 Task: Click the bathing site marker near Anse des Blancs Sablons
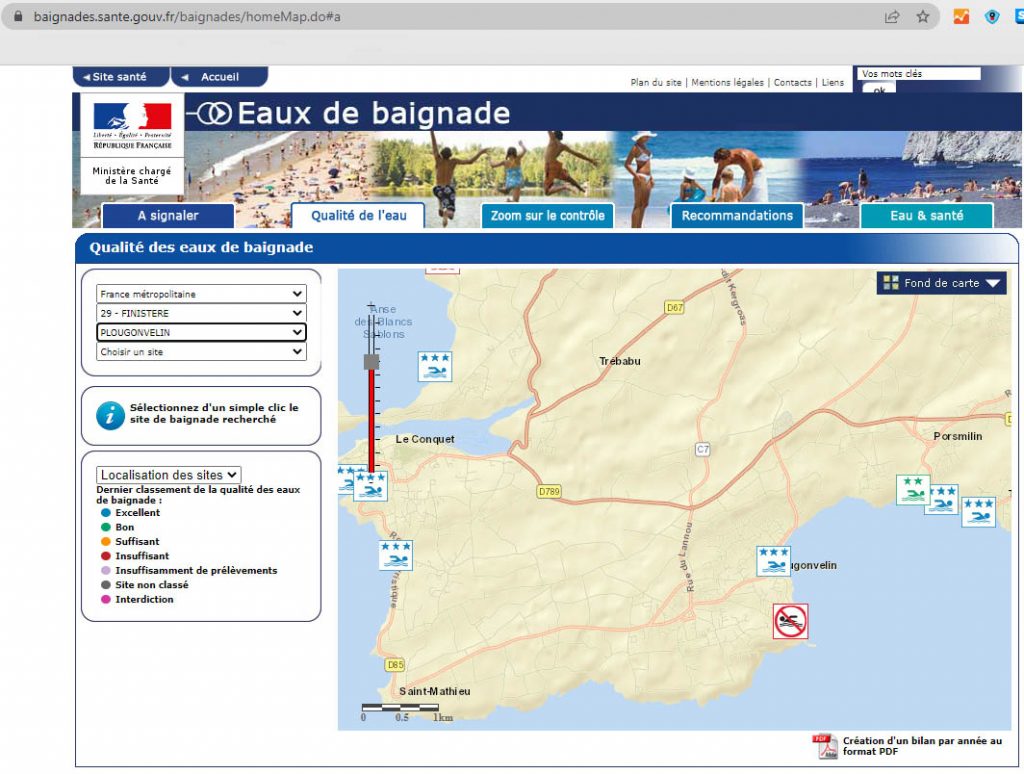point(435,366)
